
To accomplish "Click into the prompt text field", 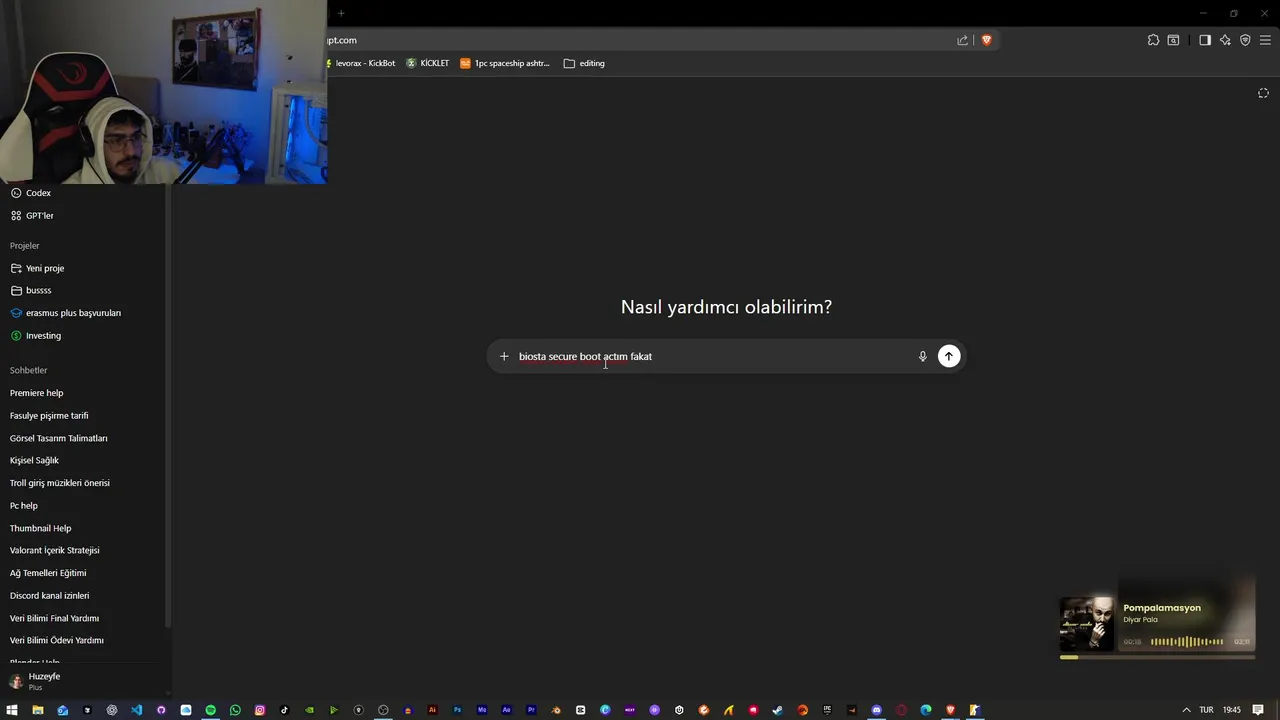I will [714, 356].
